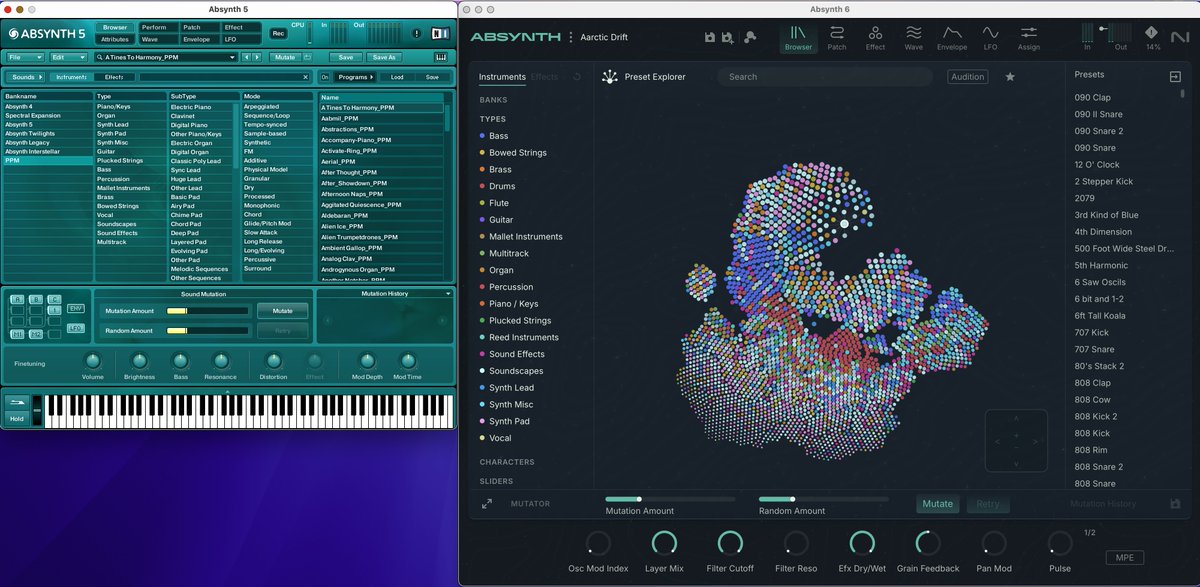
Task: Expand the CHARACTERS section in Absynth 6
Action: 507,462
